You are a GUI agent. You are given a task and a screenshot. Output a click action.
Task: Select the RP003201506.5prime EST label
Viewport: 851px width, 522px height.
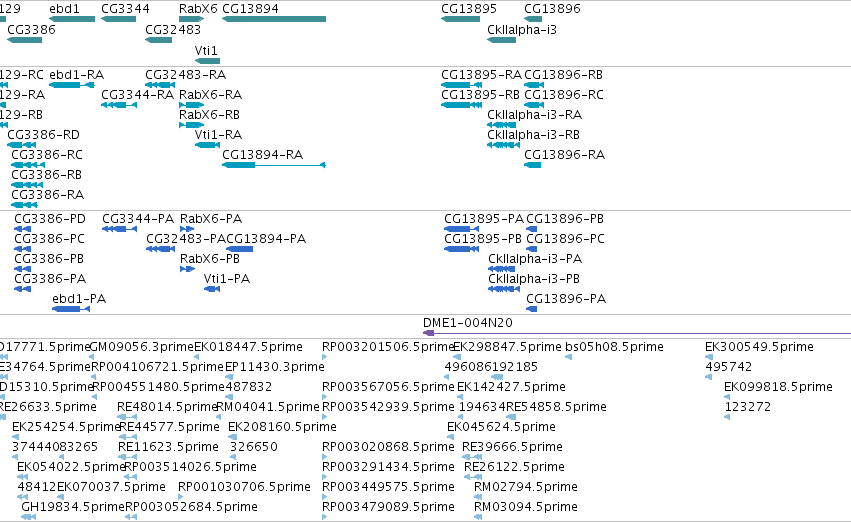tap(387, 347)
